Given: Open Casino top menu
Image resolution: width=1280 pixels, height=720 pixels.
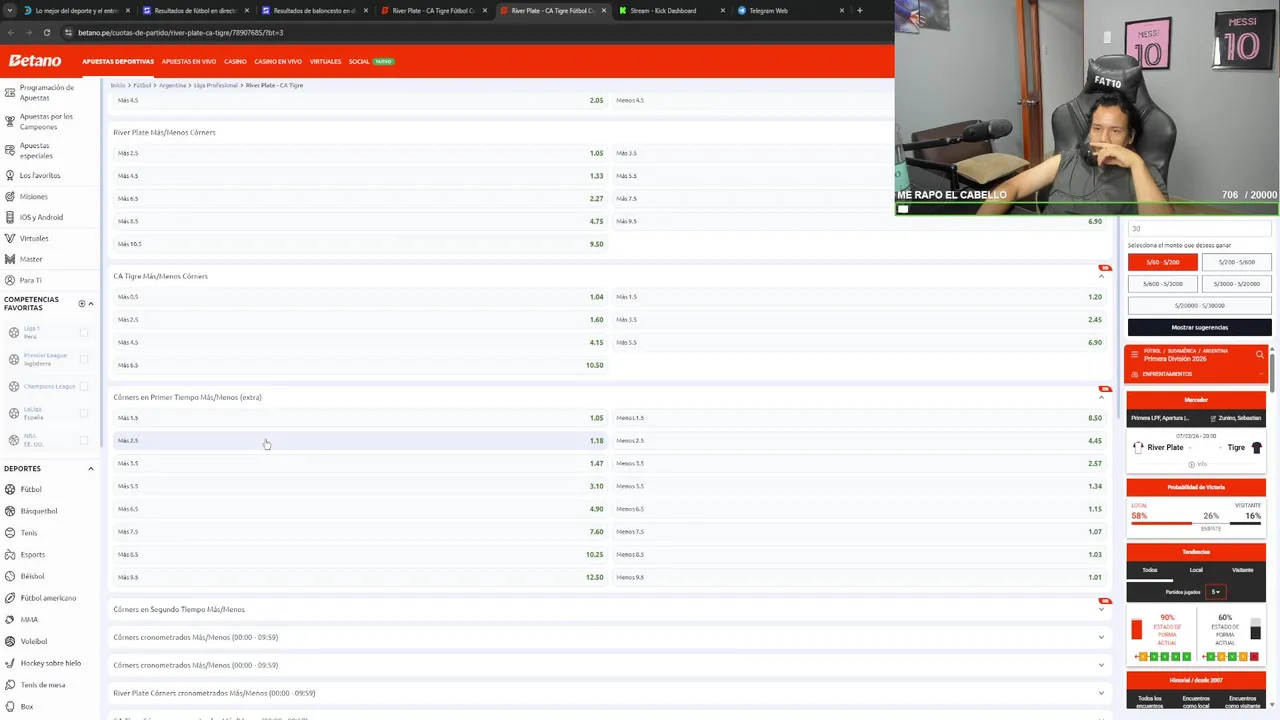Looking at the screenshot, I should (x=235, y=62).
